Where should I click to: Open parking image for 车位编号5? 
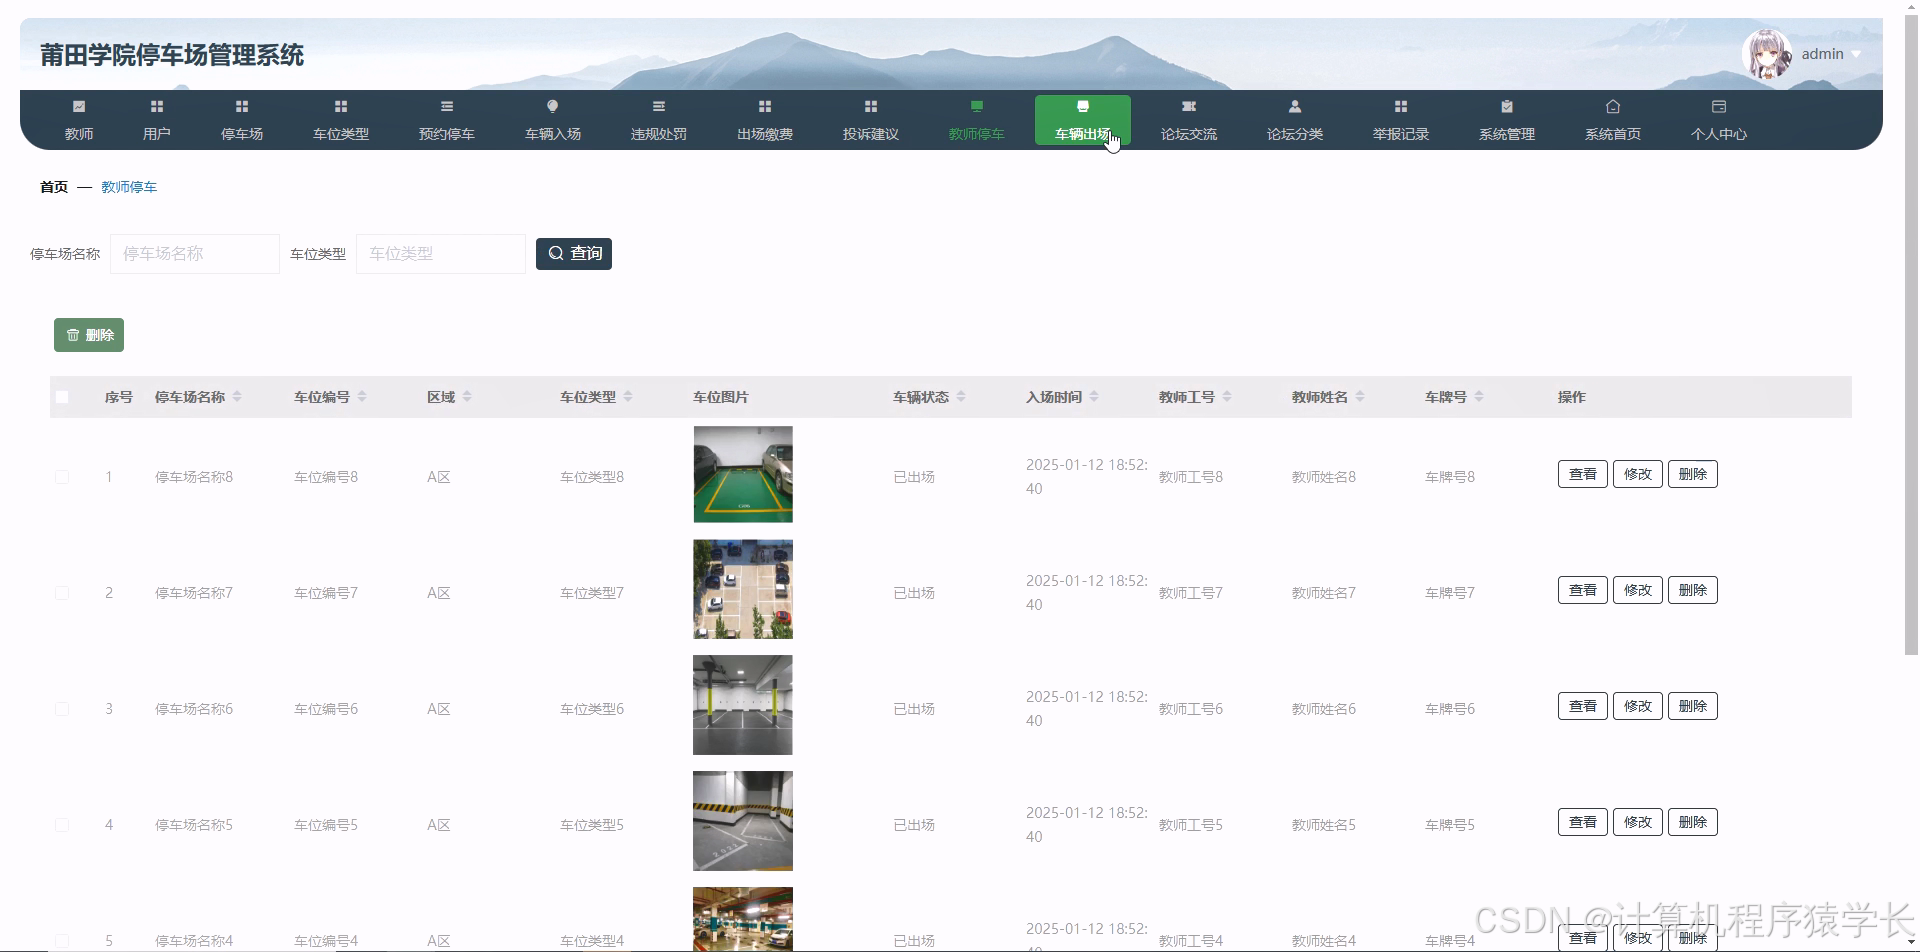point(743,821)
